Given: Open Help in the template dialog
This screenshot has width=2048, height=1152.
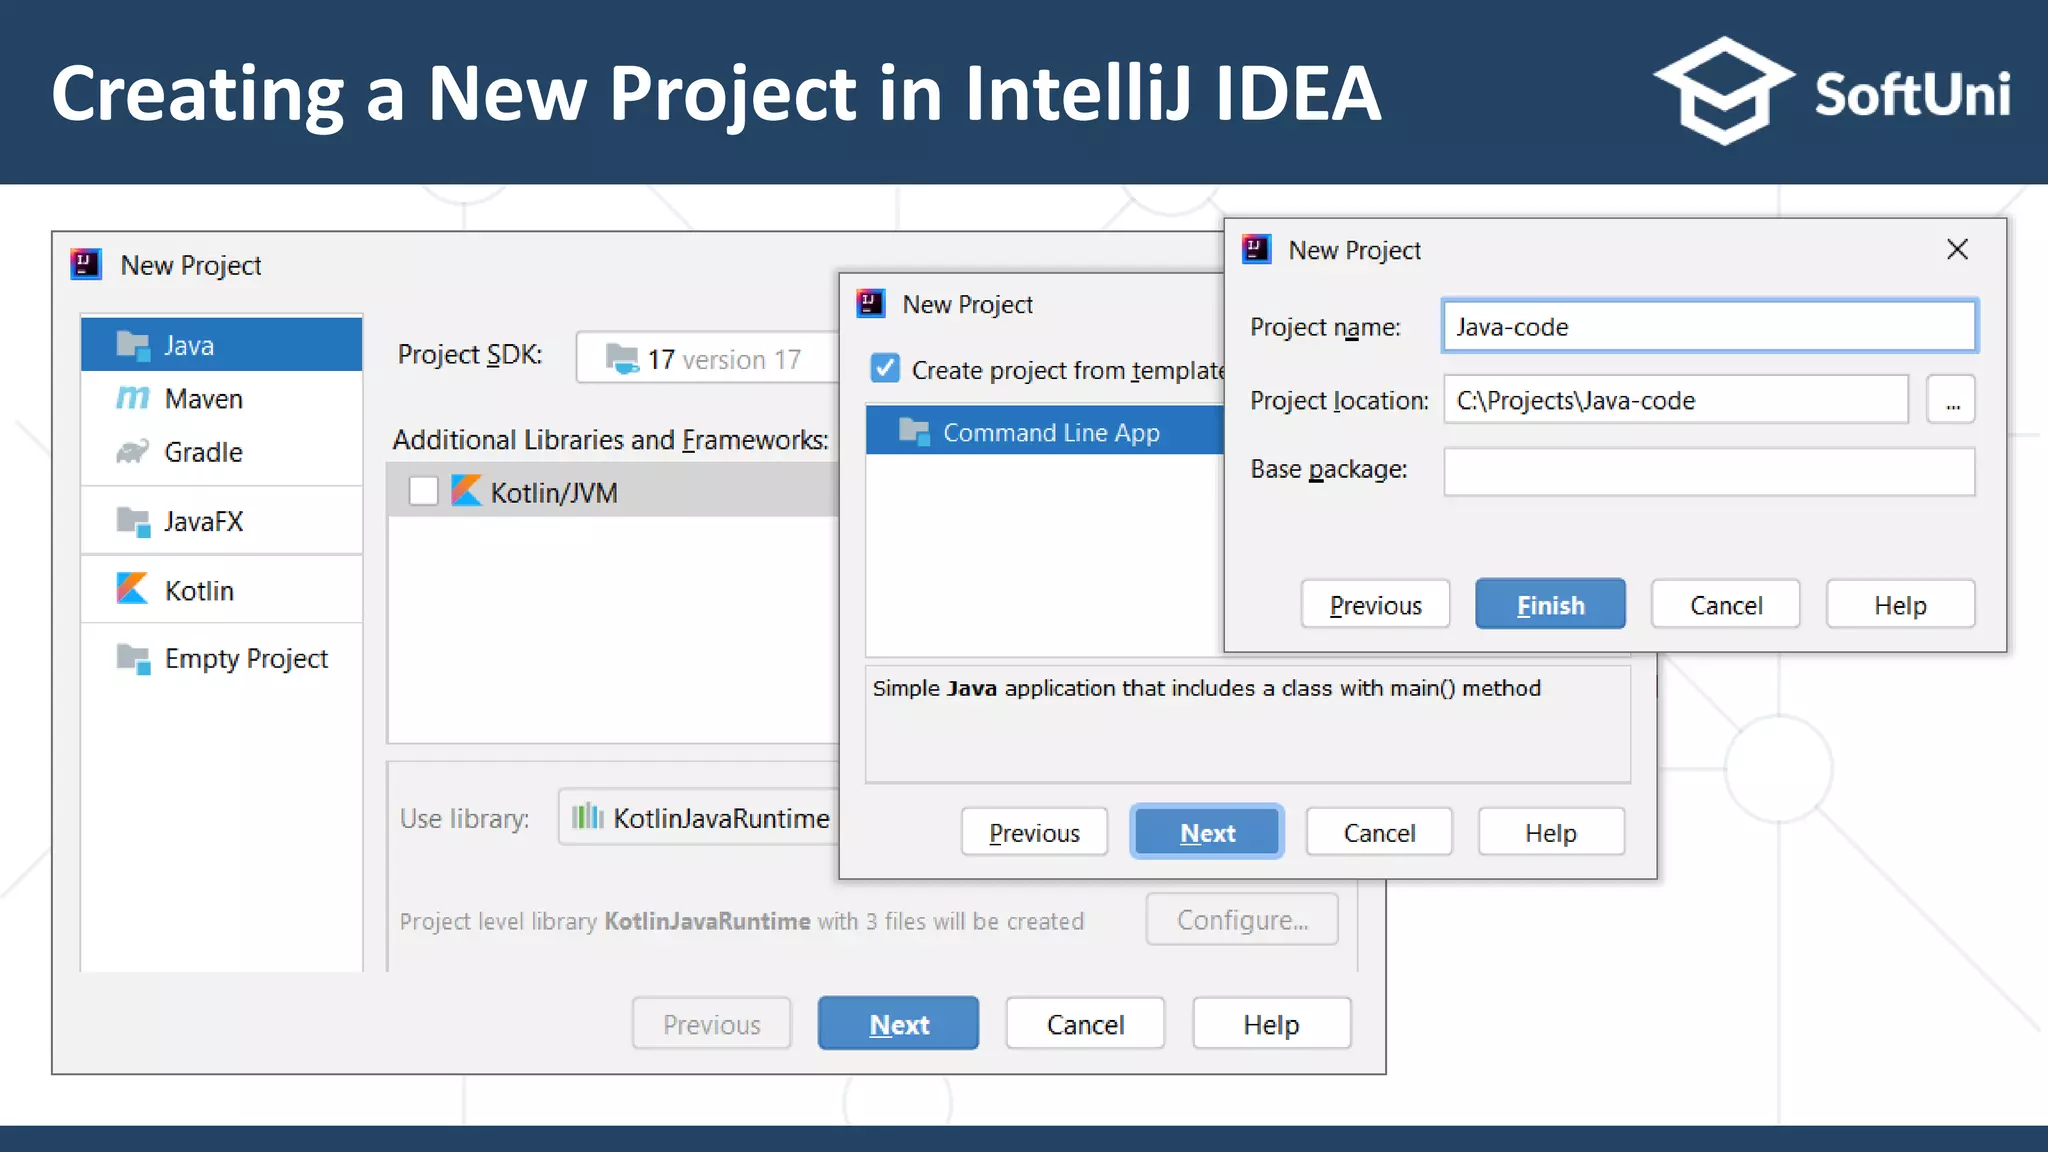Looking at the screenshot, I should [x=1551, y=832].
